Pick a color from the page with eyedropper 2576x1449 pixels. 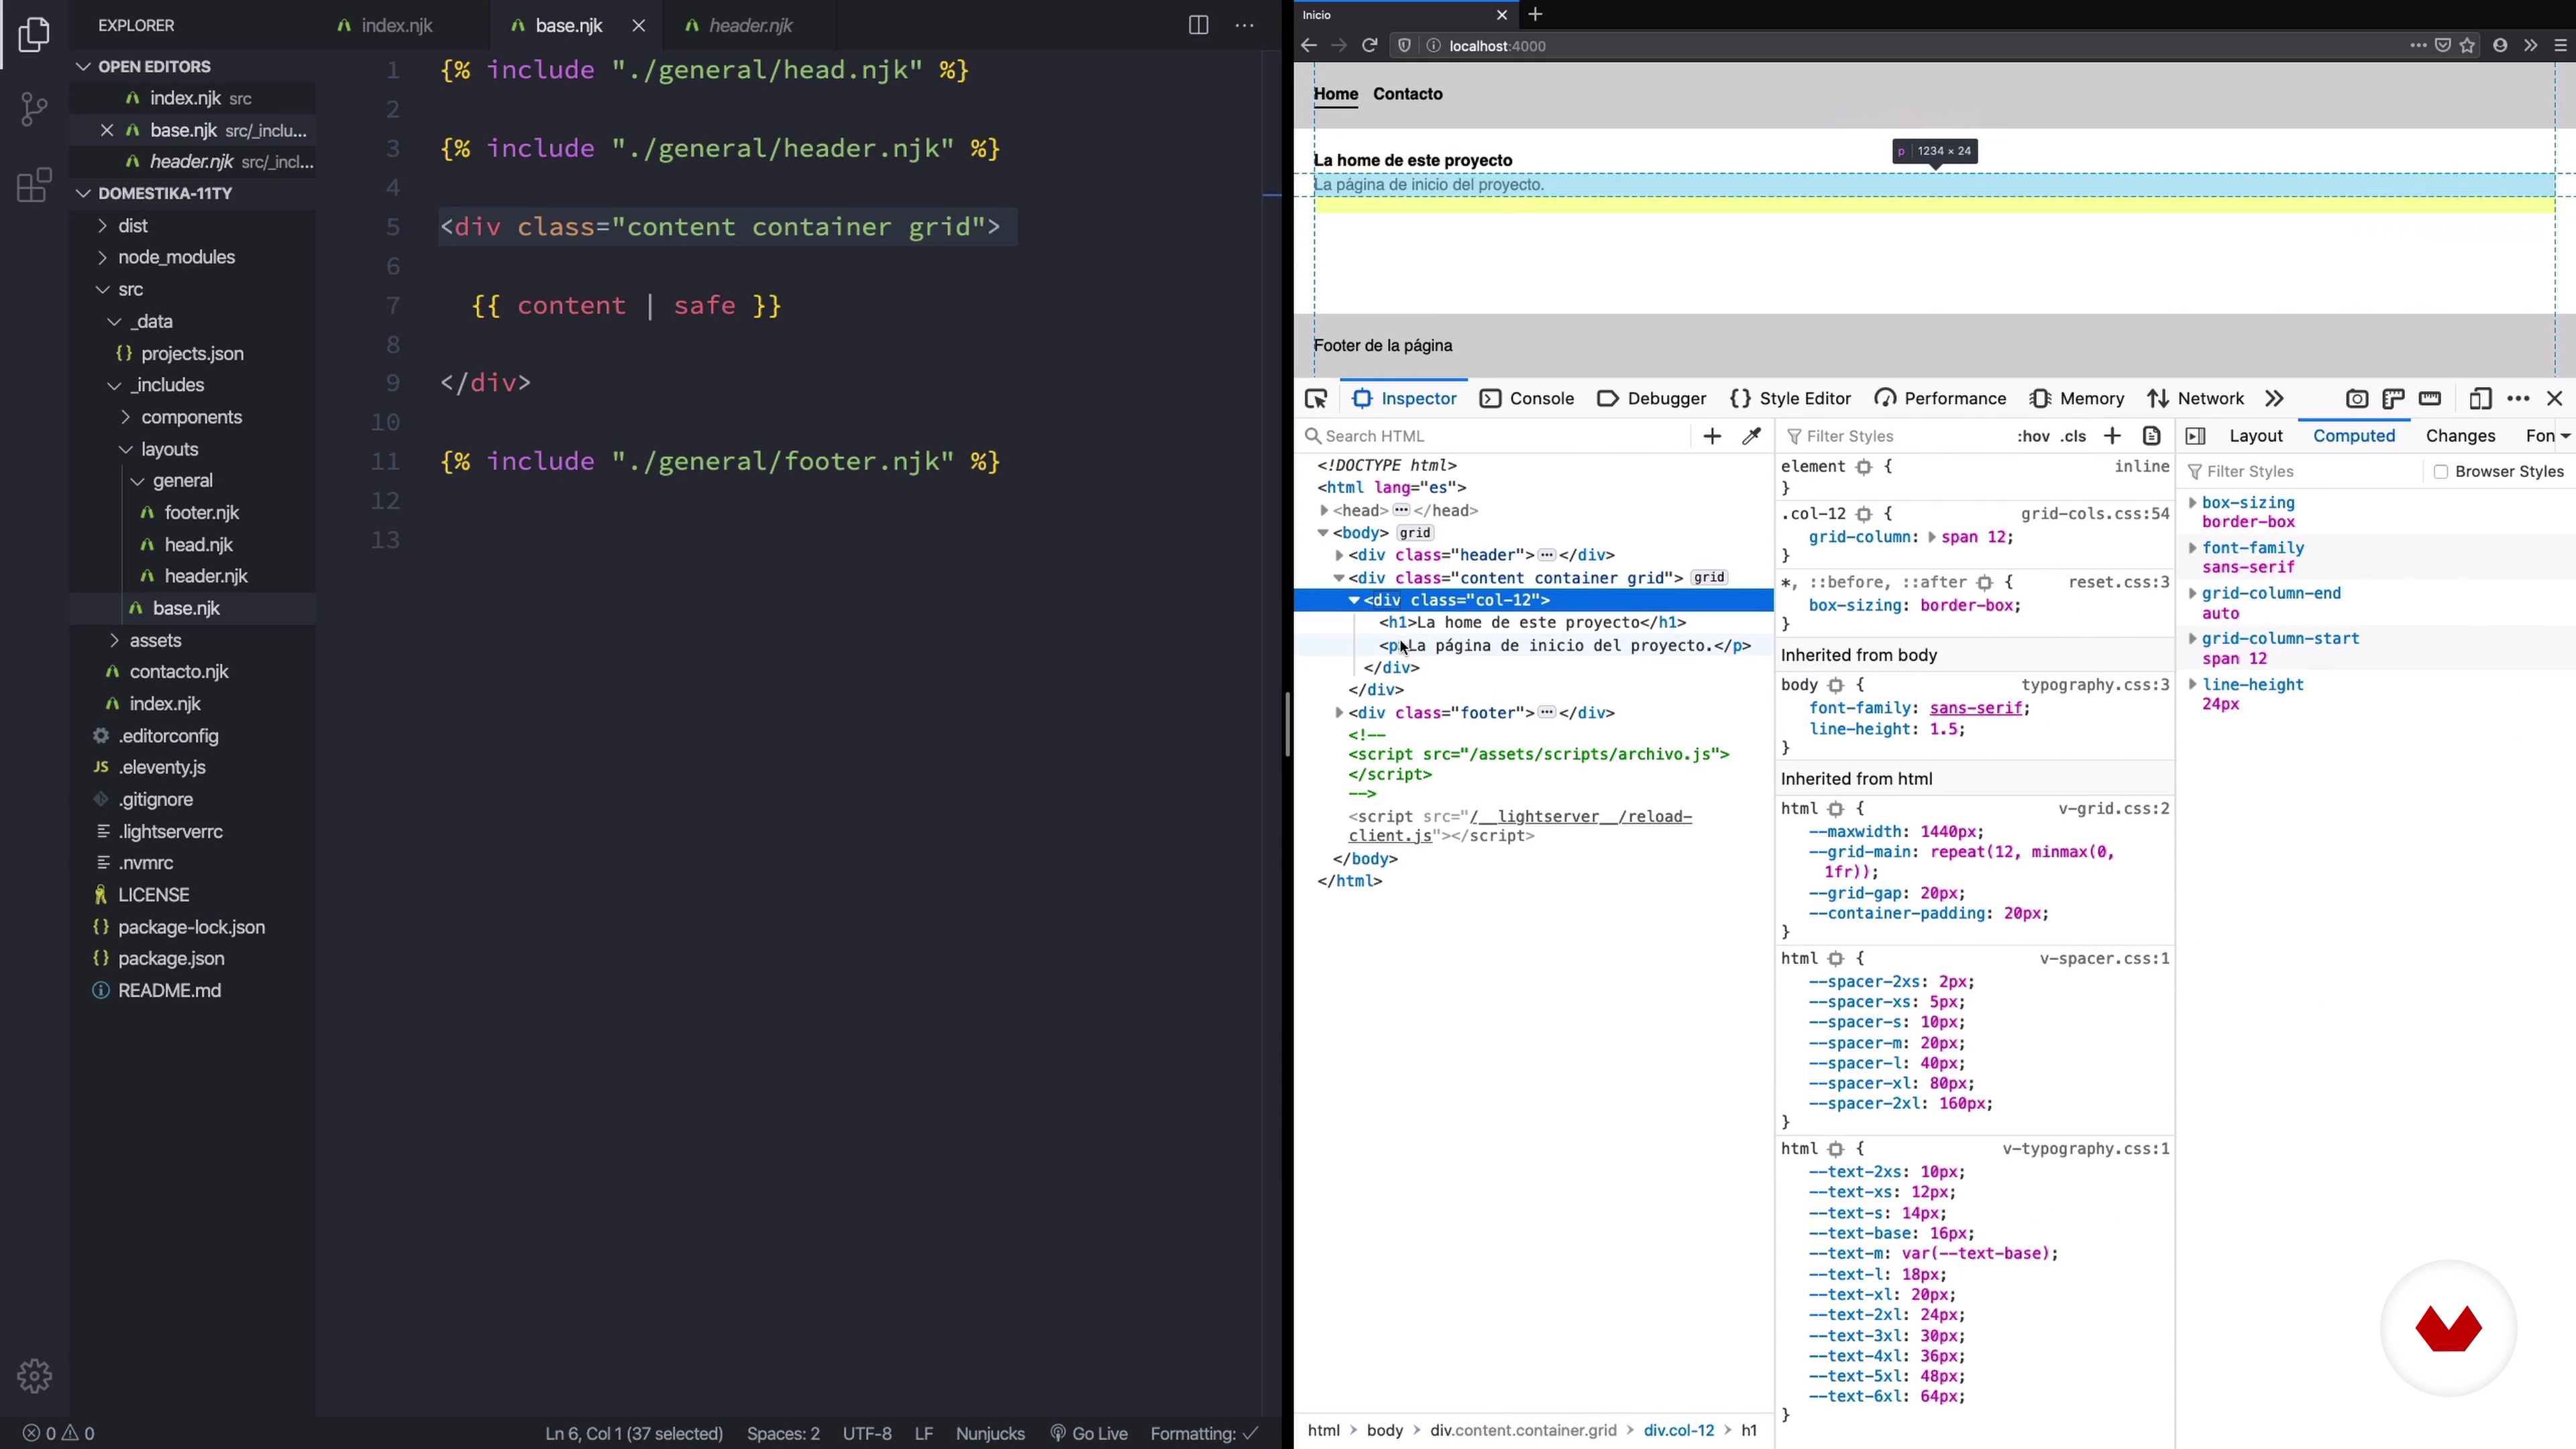(1752, 437)
